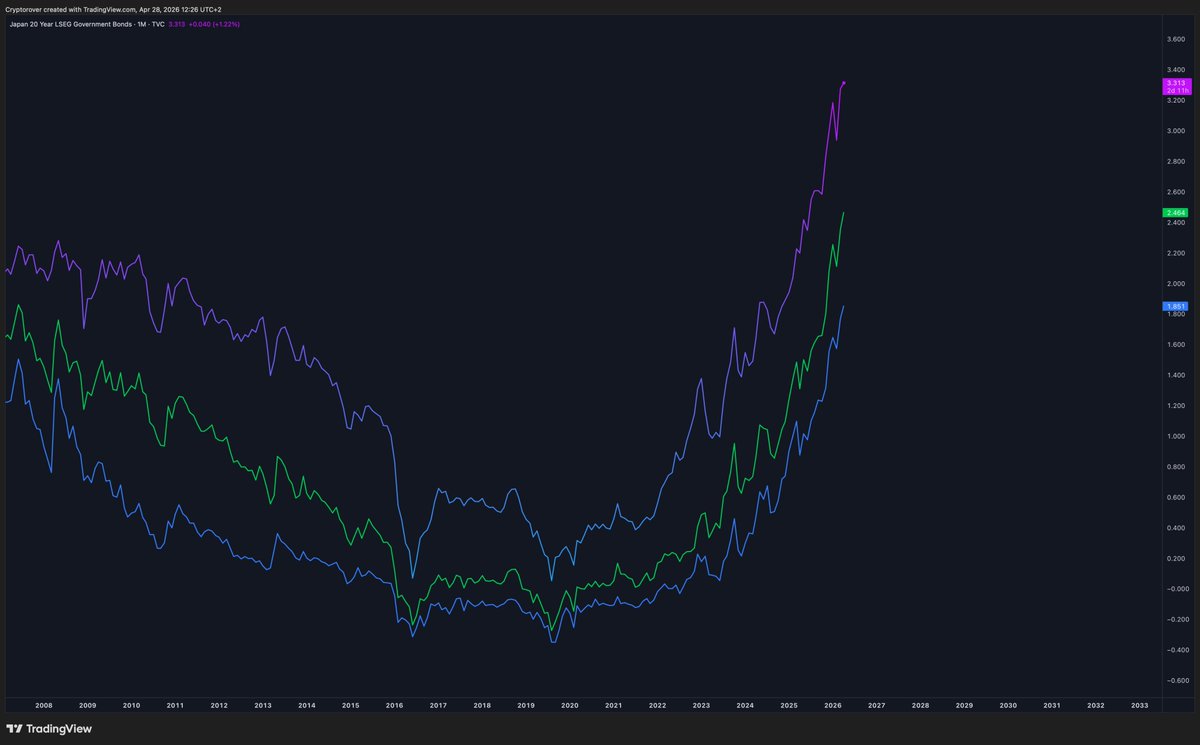Click the 2020 year label on time axis
The image size is (1200, 745).
pos(570,705)
